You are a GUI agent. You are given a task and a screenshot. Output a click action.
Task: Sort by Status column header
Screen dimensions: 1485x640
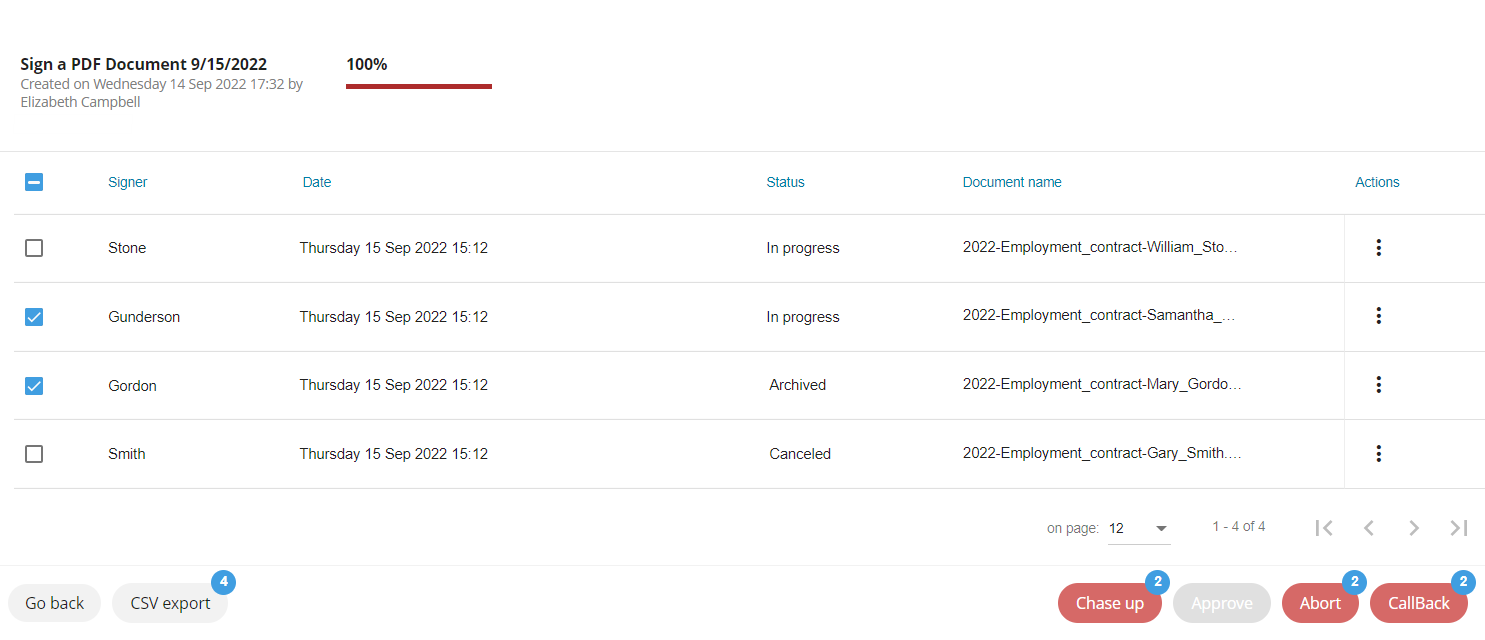pos(785,182)
